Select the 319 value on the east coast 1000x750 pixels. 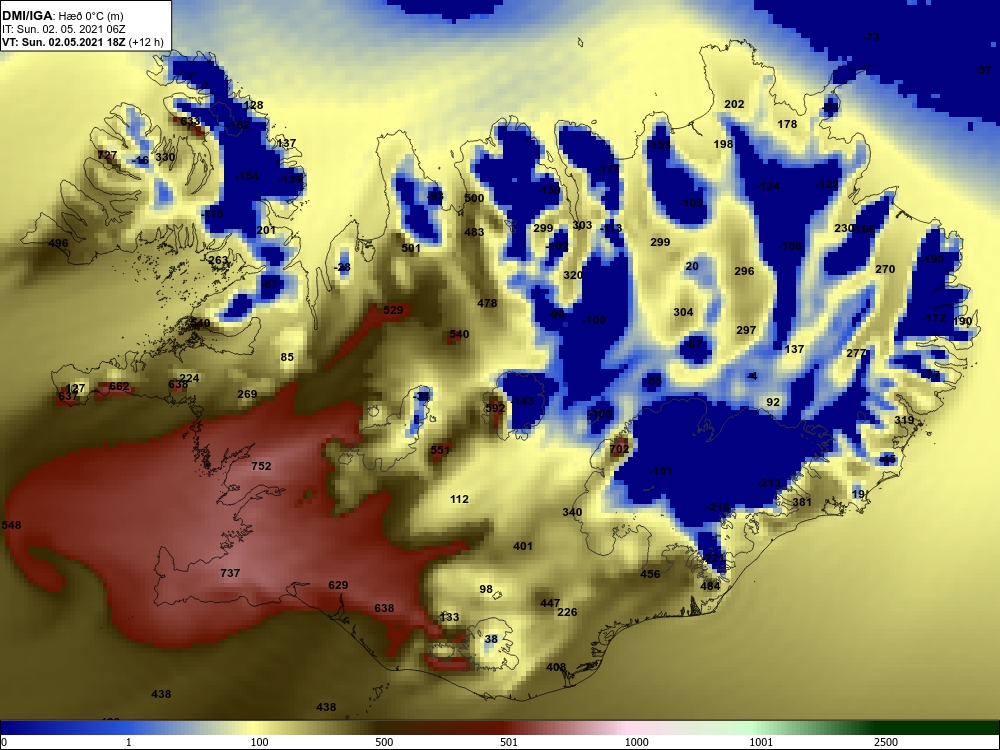(x=904, y=420)
